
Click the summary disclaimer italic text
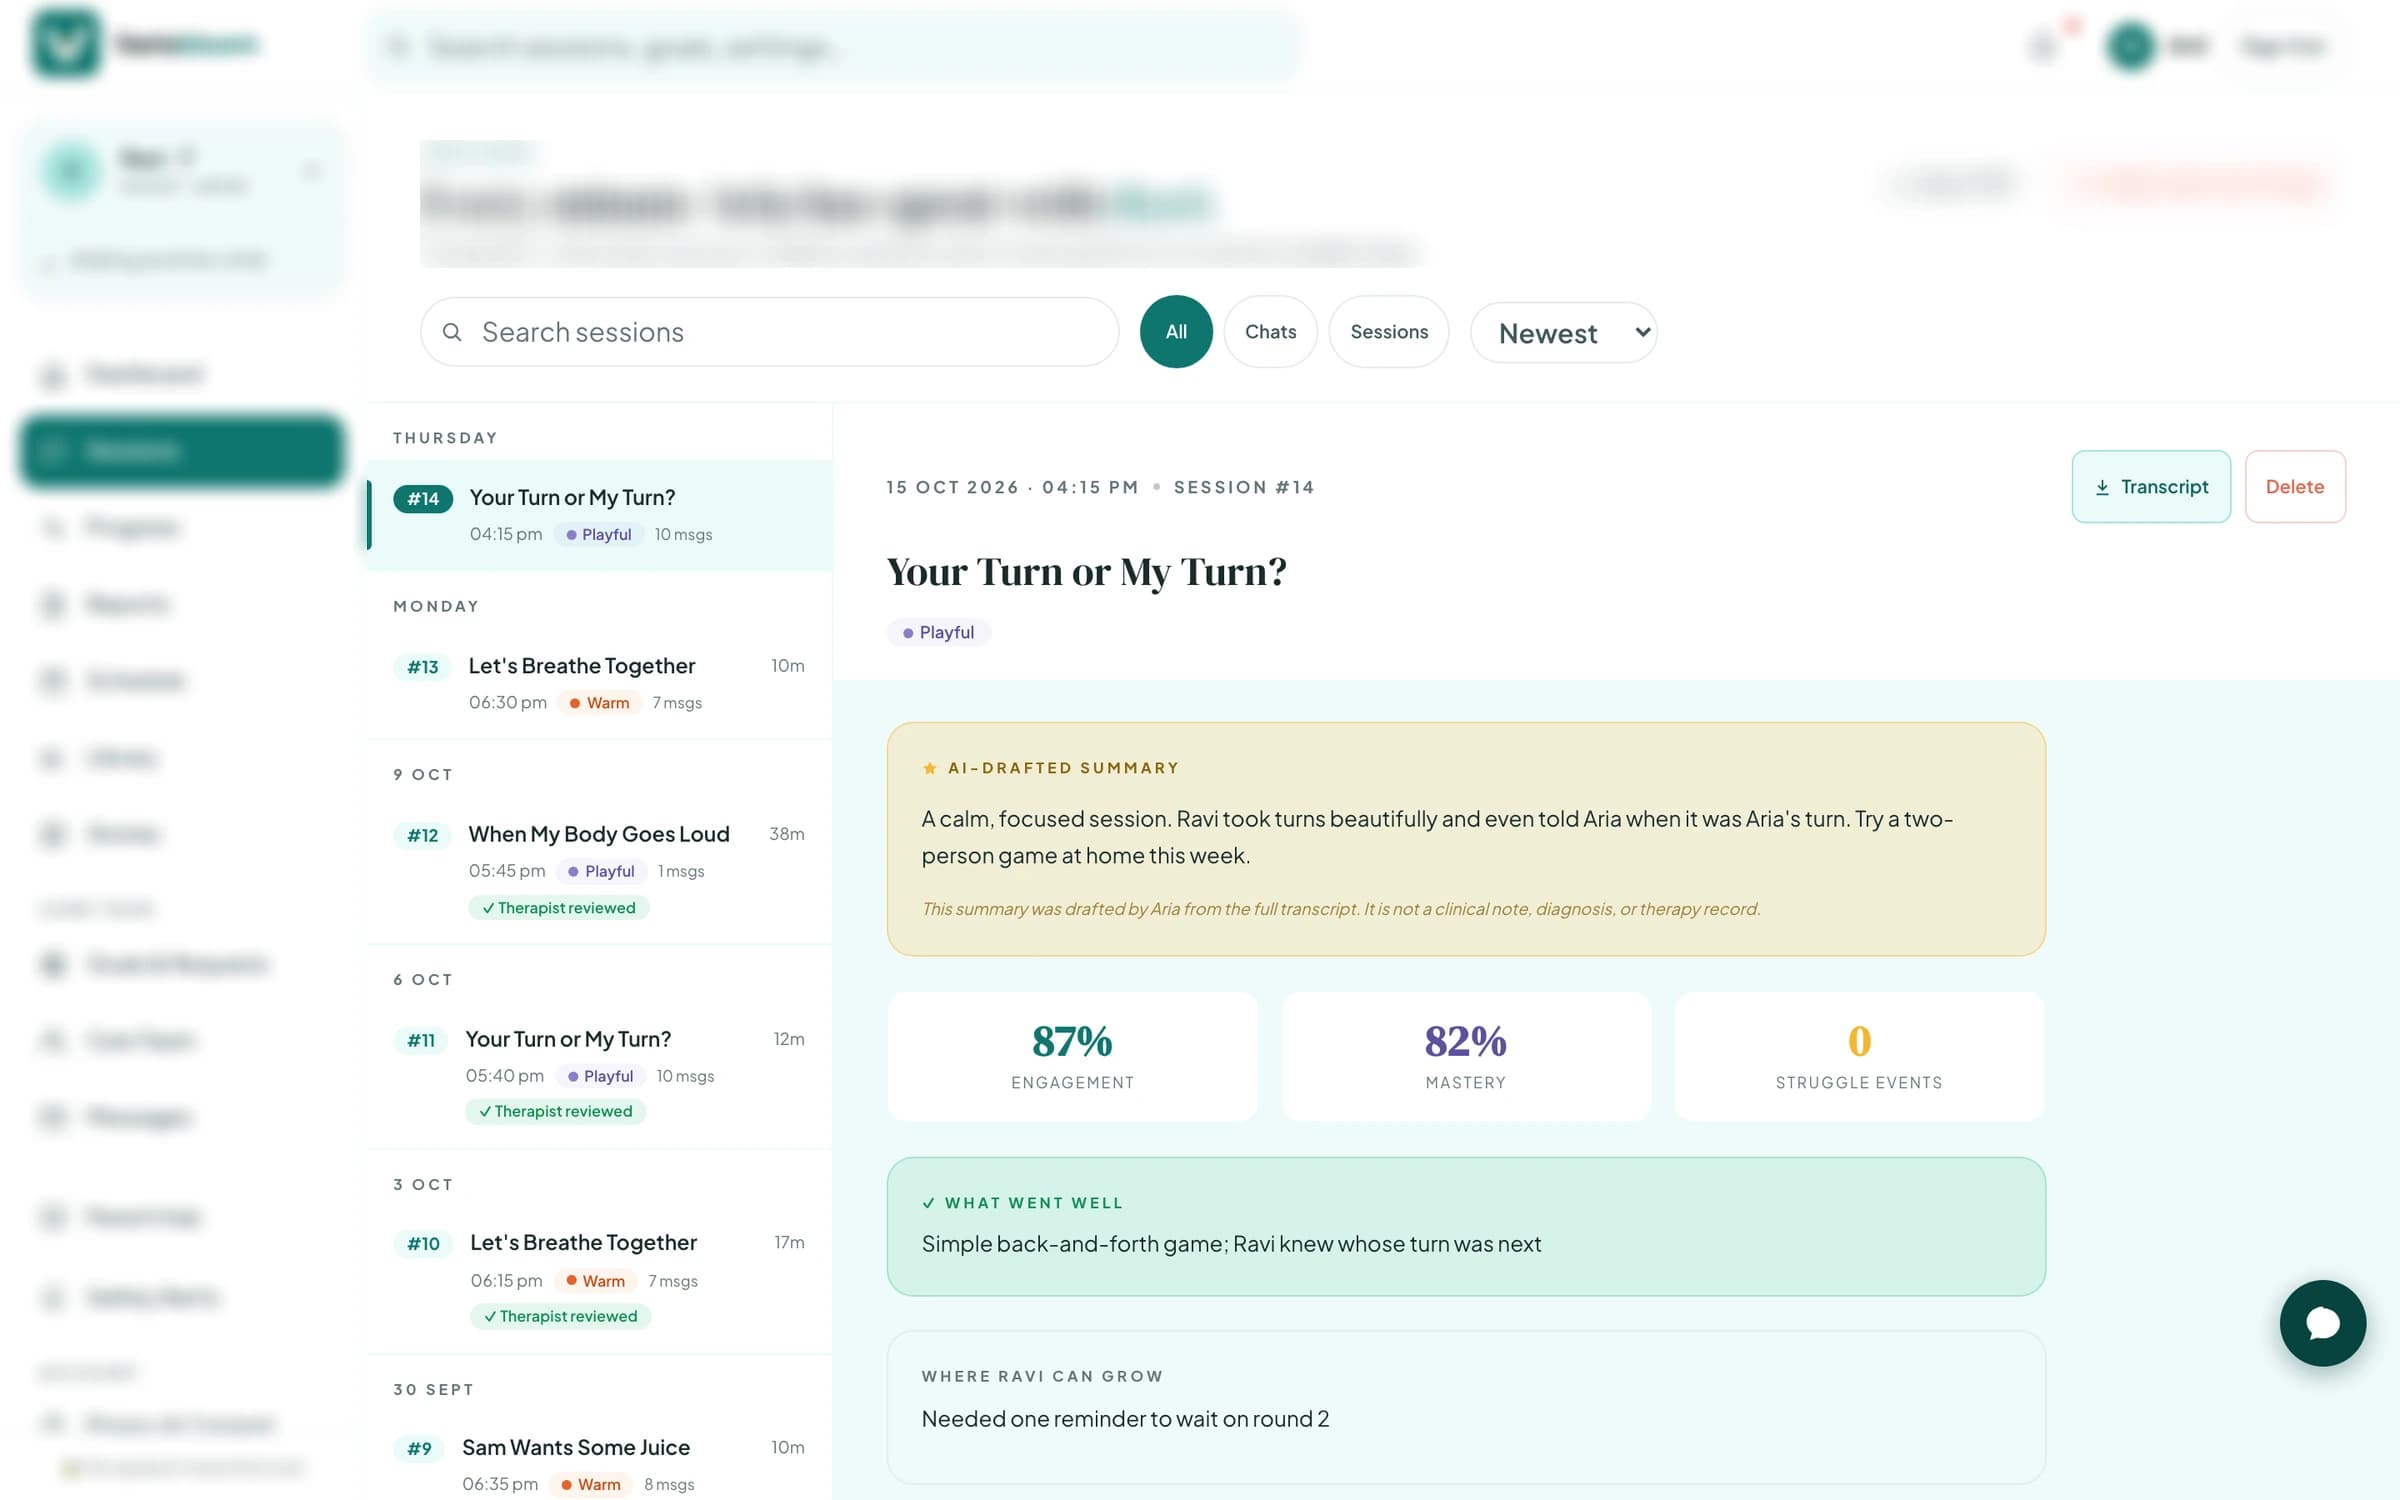tap(1341, 909)
